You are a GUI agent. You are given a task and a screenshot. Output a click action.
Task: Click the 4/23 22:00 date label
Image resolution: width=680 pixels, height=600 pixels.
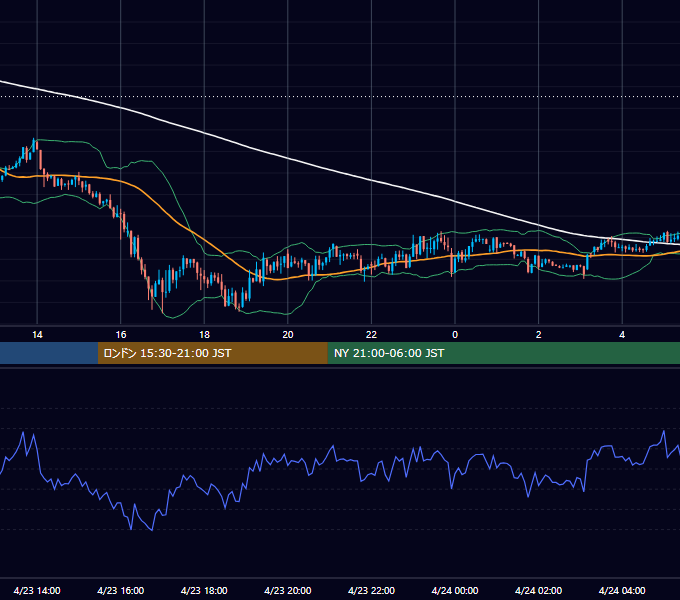click(x=371, y=590)
